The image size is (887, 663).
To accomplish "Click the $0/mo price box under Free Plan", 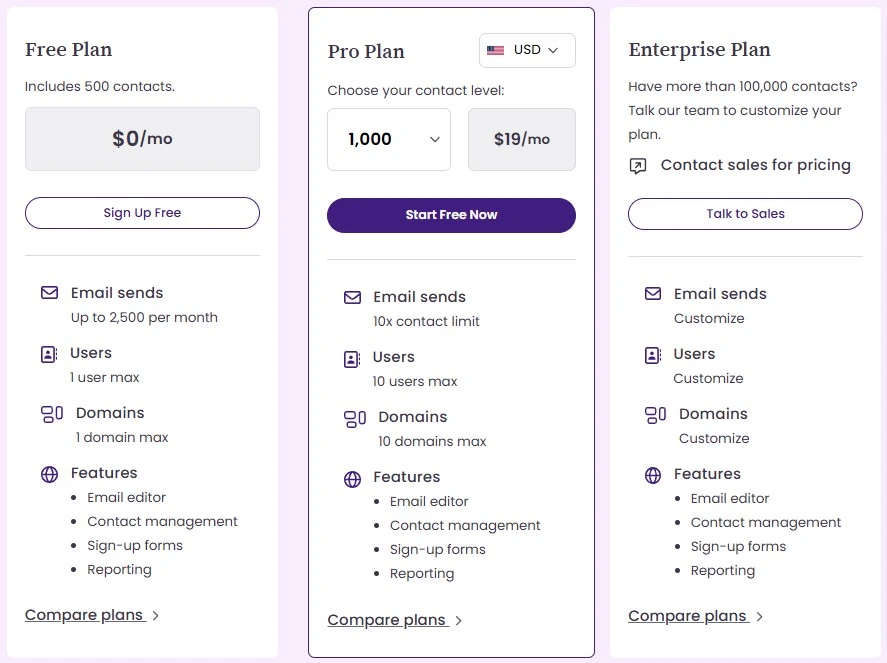I will [x=141, y=139].
